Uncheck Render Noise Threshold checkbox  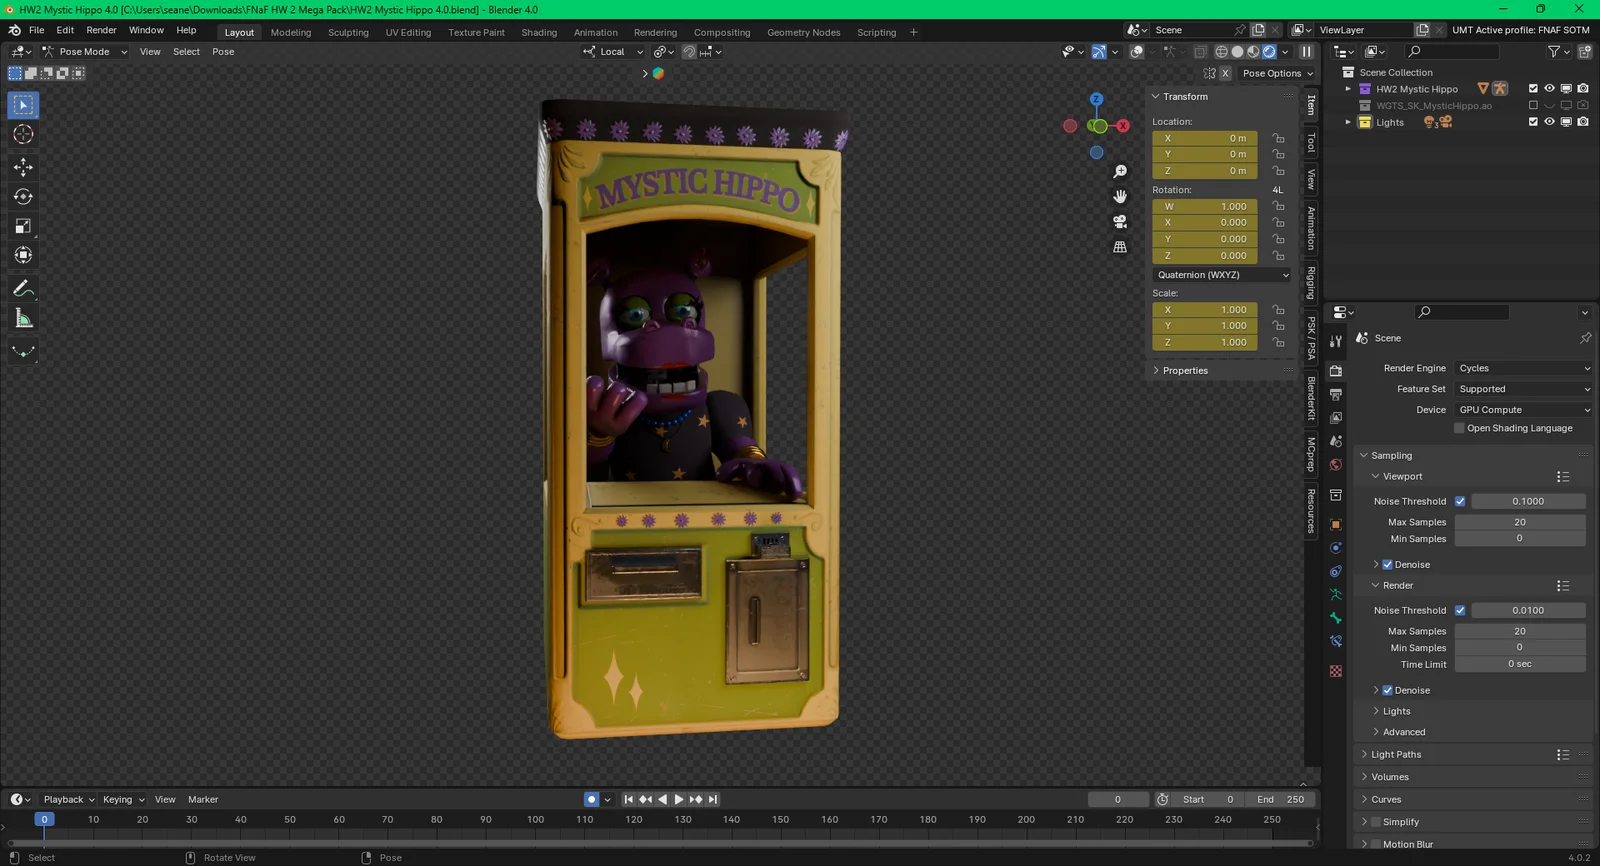pos(1460,610)
